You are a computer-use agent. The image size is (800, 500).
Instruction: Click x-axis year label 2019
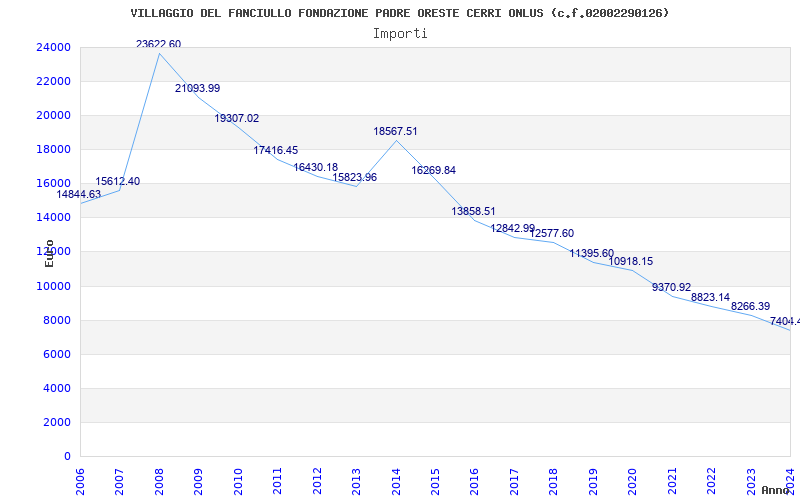tap(593, 481)
